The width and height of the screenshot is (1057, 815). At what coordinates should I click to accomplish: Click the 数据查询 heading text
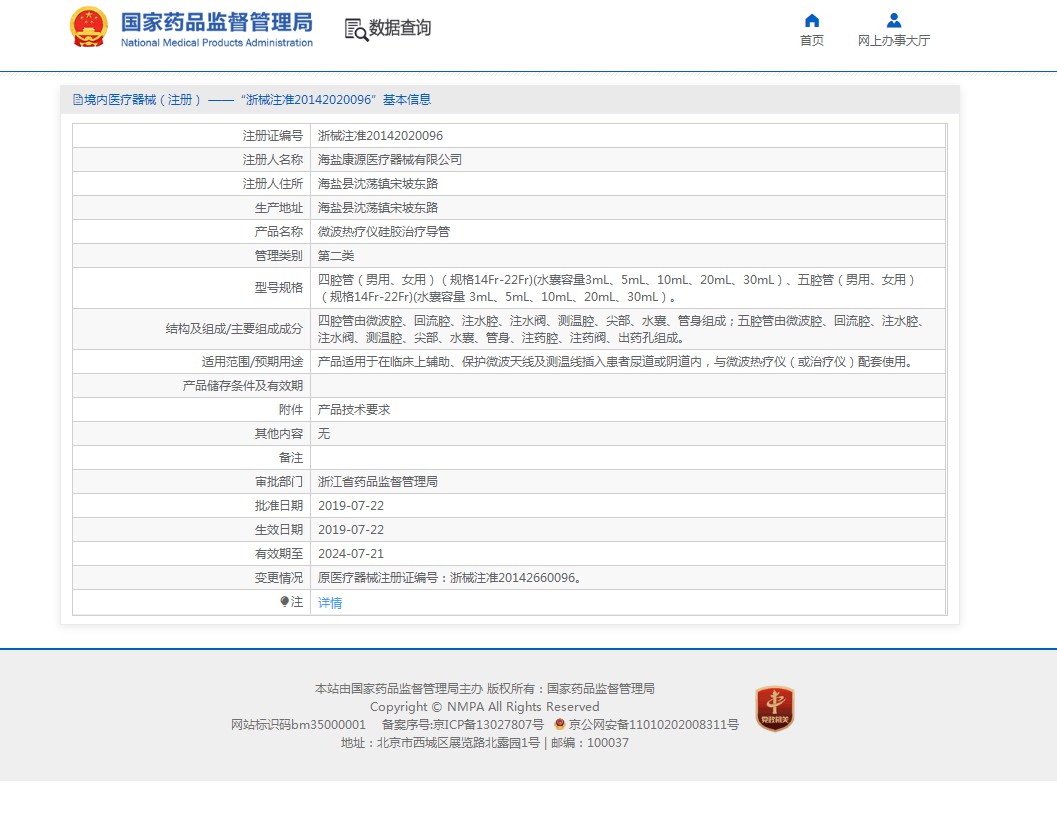tap(400, 28)
